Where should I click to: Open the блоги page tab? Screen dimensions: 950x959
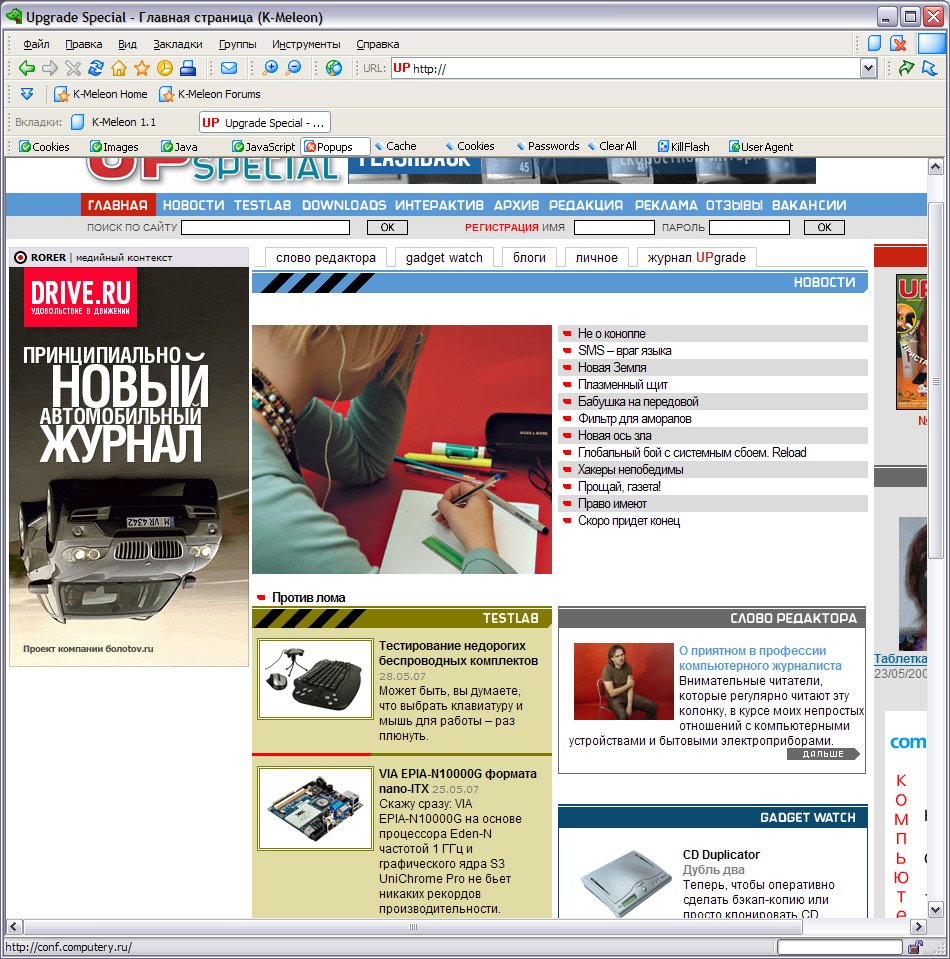pos(529,257)
